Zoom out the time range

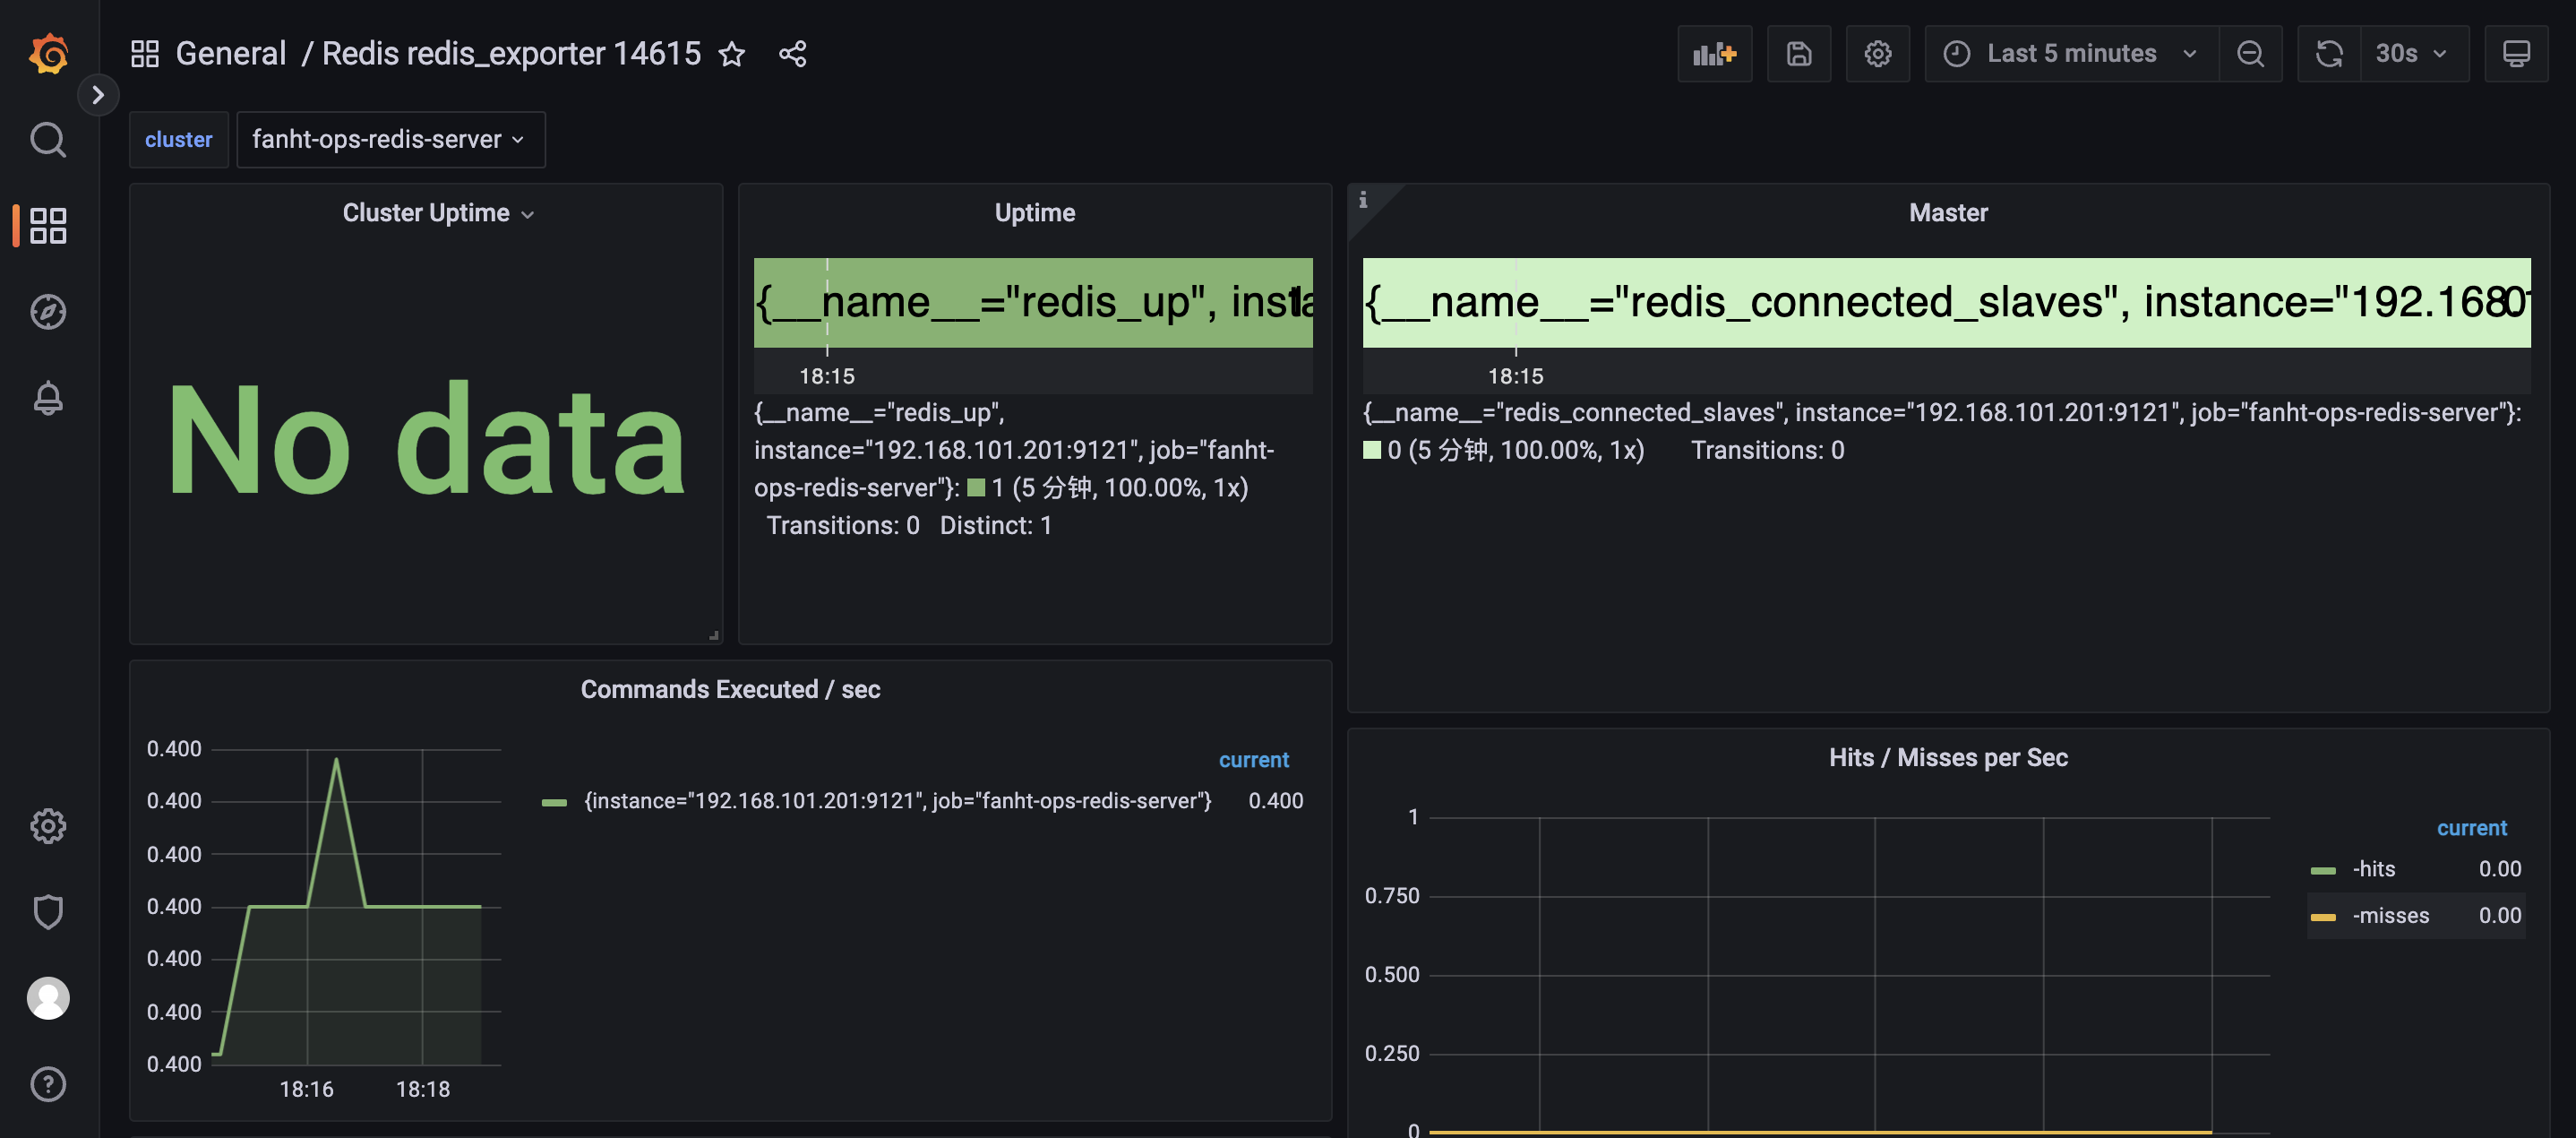pyautogui.click(x=2251, y=54)
